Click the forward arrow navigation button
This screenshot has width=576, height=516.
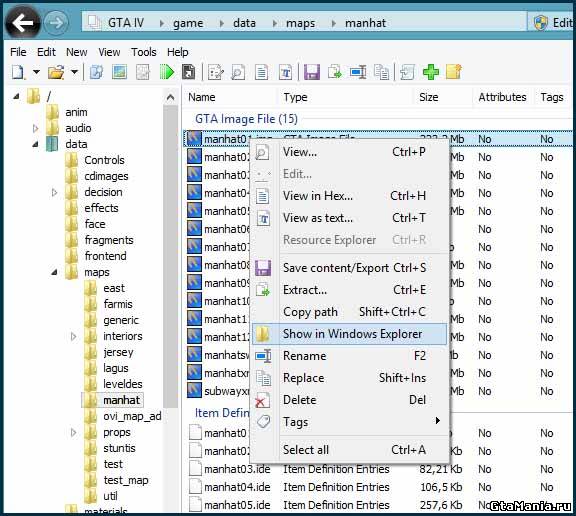(x=56, y=23)
